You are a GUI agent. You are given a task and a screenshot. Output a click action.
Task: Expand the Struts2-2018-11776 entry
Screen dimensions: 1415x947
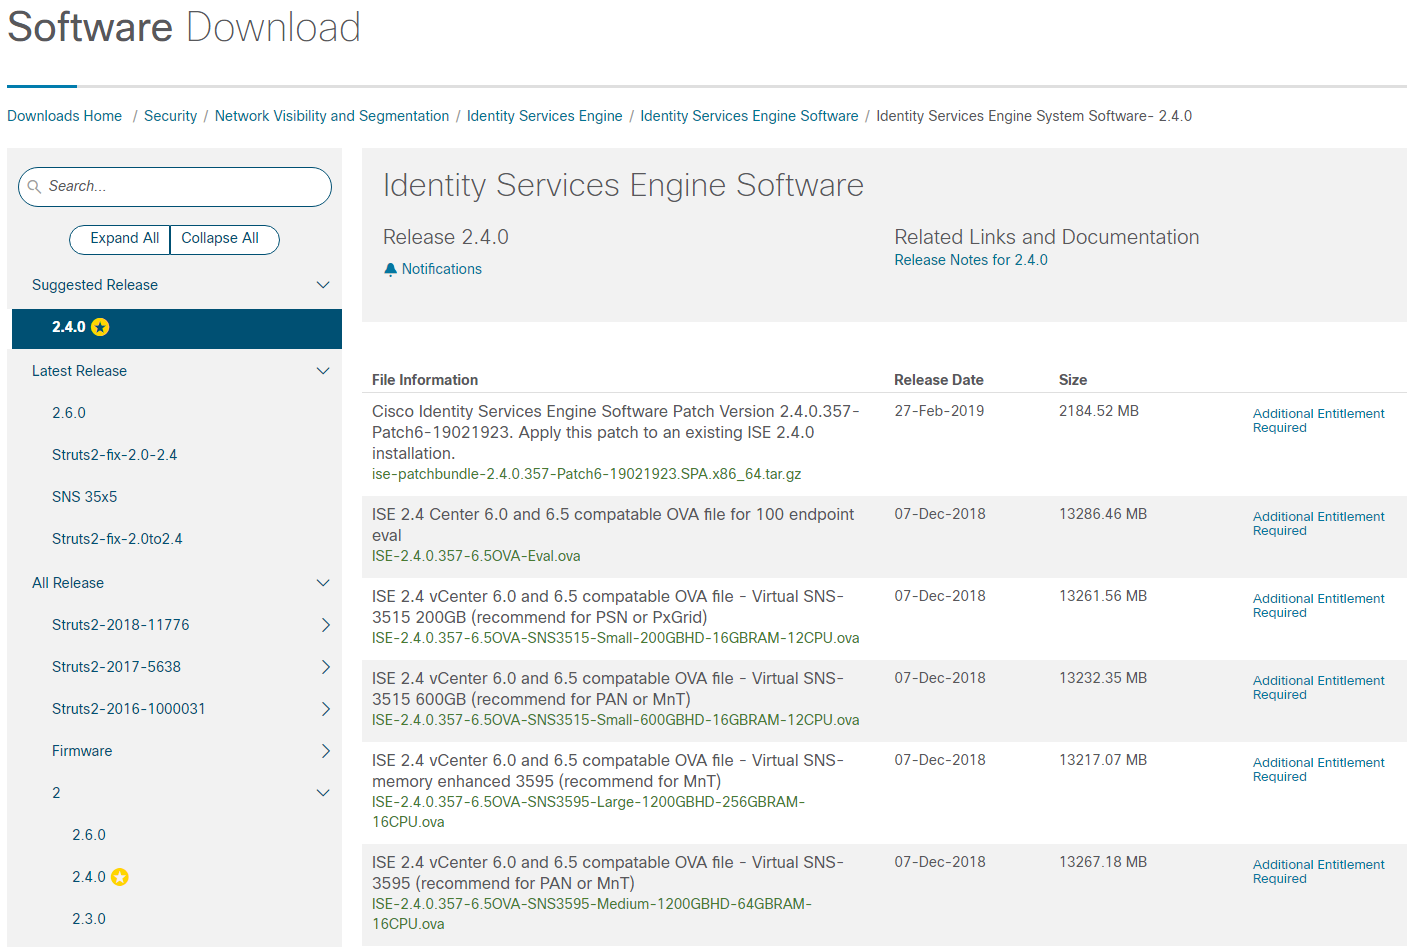coord(325,624)
